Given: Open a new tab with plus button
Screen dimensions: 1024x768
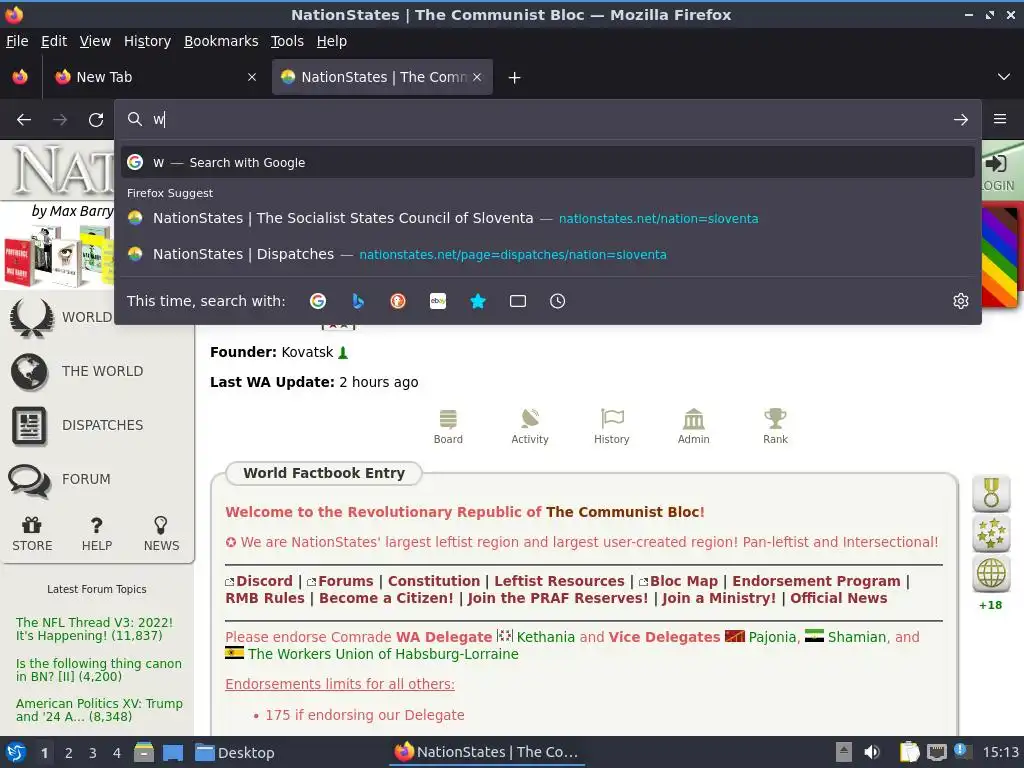Looking at the screenshot, I should coord(515,78).
